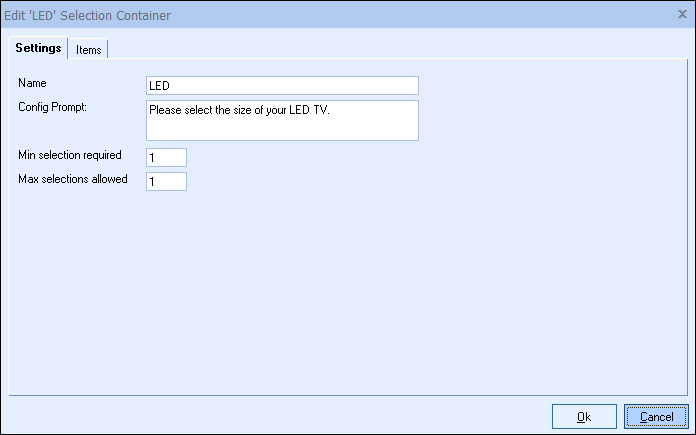Viewport: 696px width, 435px height.
Task: Select the Max selections allowed field
Action: [x=166, y=181]
